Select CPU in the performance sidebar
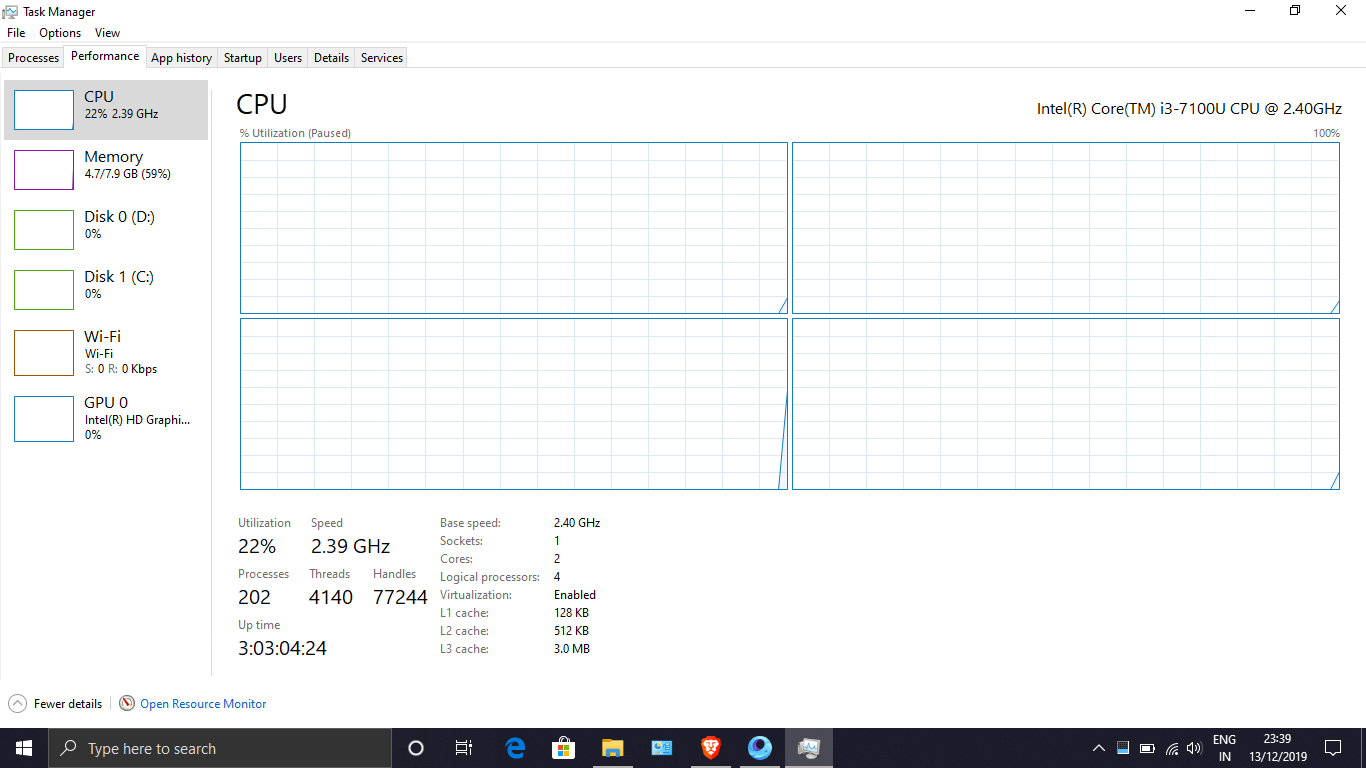Viewport: 1366px width, 768px height. (x=106, y=110)
